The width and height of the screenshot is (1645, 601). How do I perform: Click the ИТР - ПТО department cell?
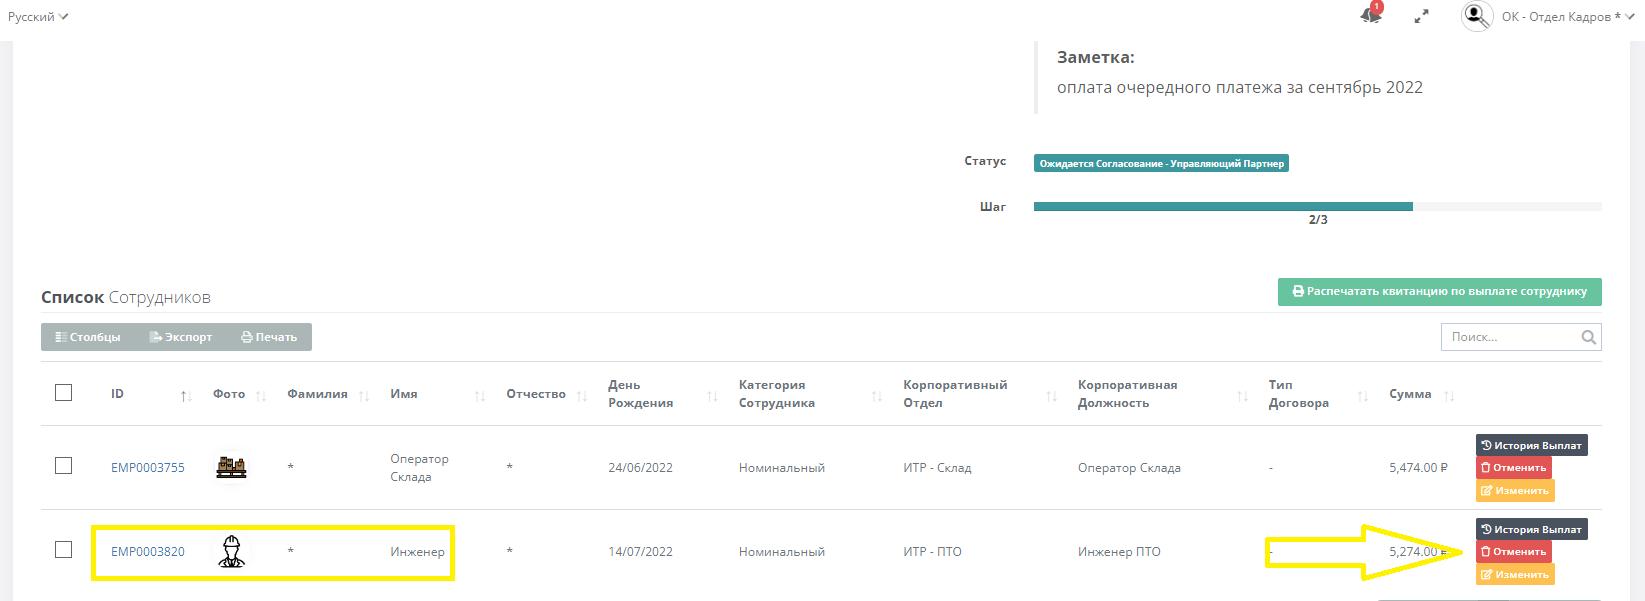click(932, 551)
